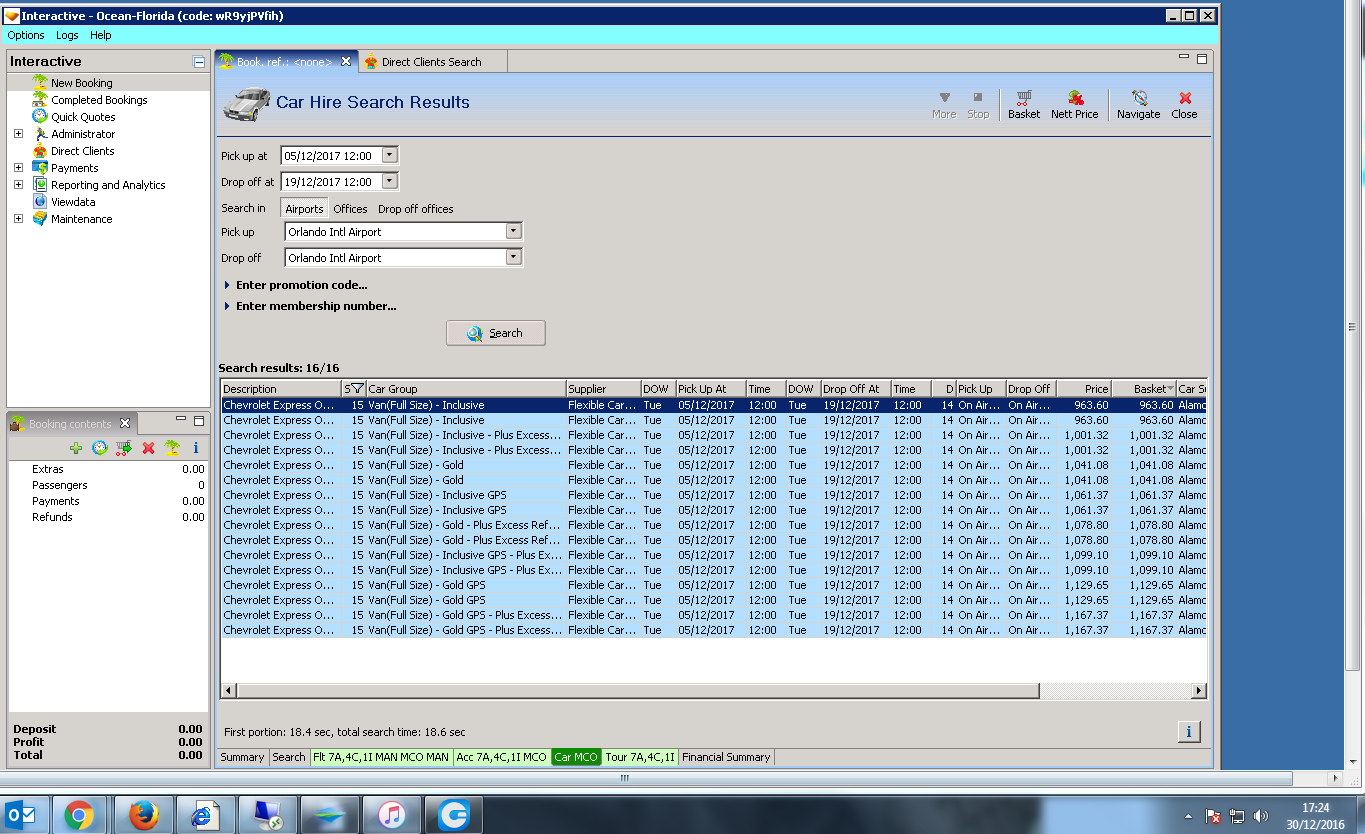Open the Drop off at date dropdown

(390, 181)
